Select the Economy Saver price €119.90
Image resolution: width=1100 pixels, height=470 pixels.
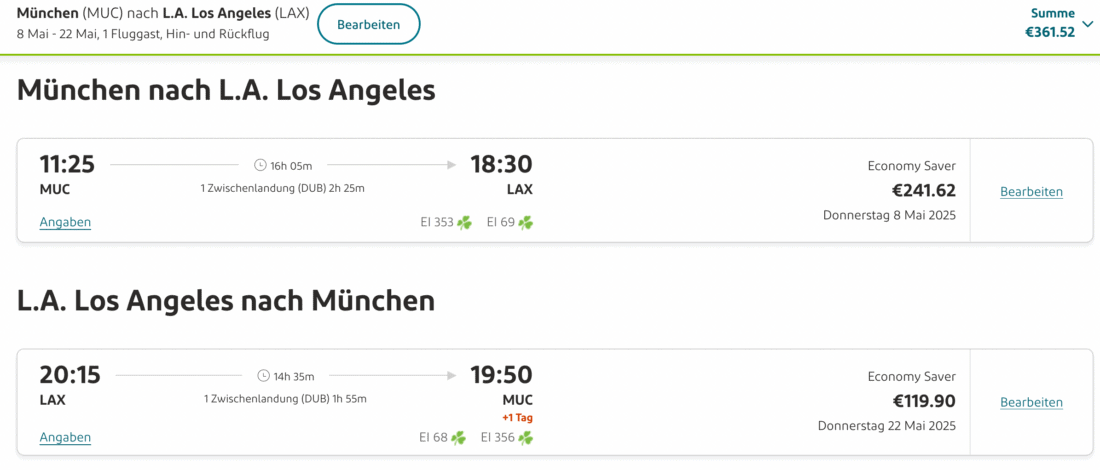pos(923,401)
